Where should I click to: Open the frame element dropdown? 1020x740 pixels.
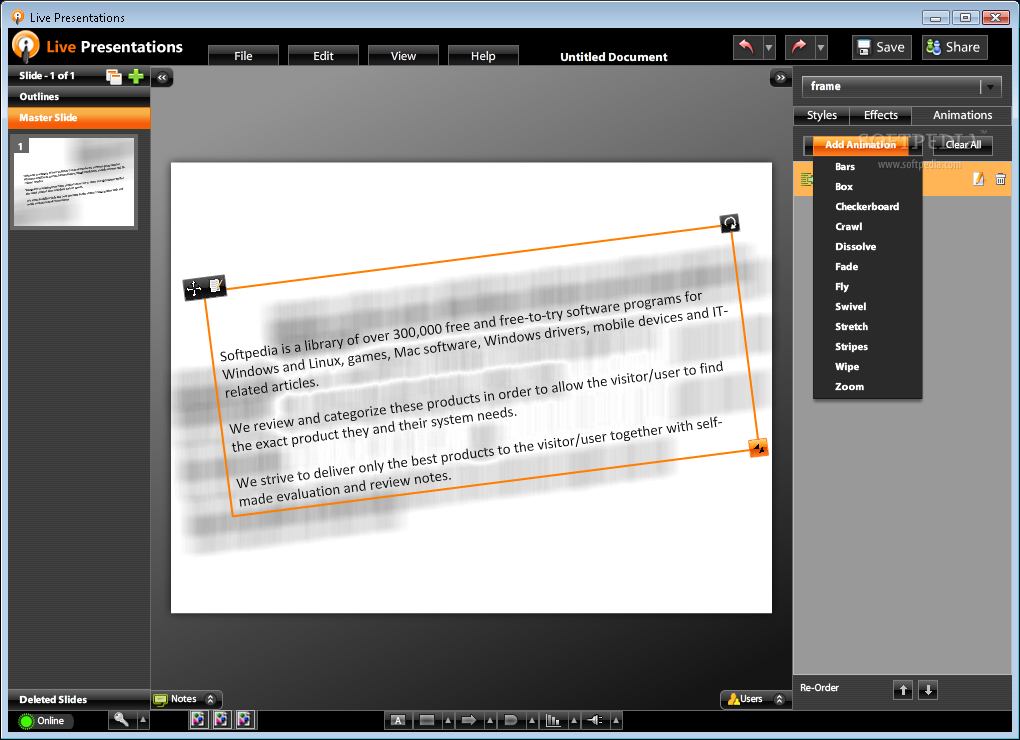tap(902, 86)
